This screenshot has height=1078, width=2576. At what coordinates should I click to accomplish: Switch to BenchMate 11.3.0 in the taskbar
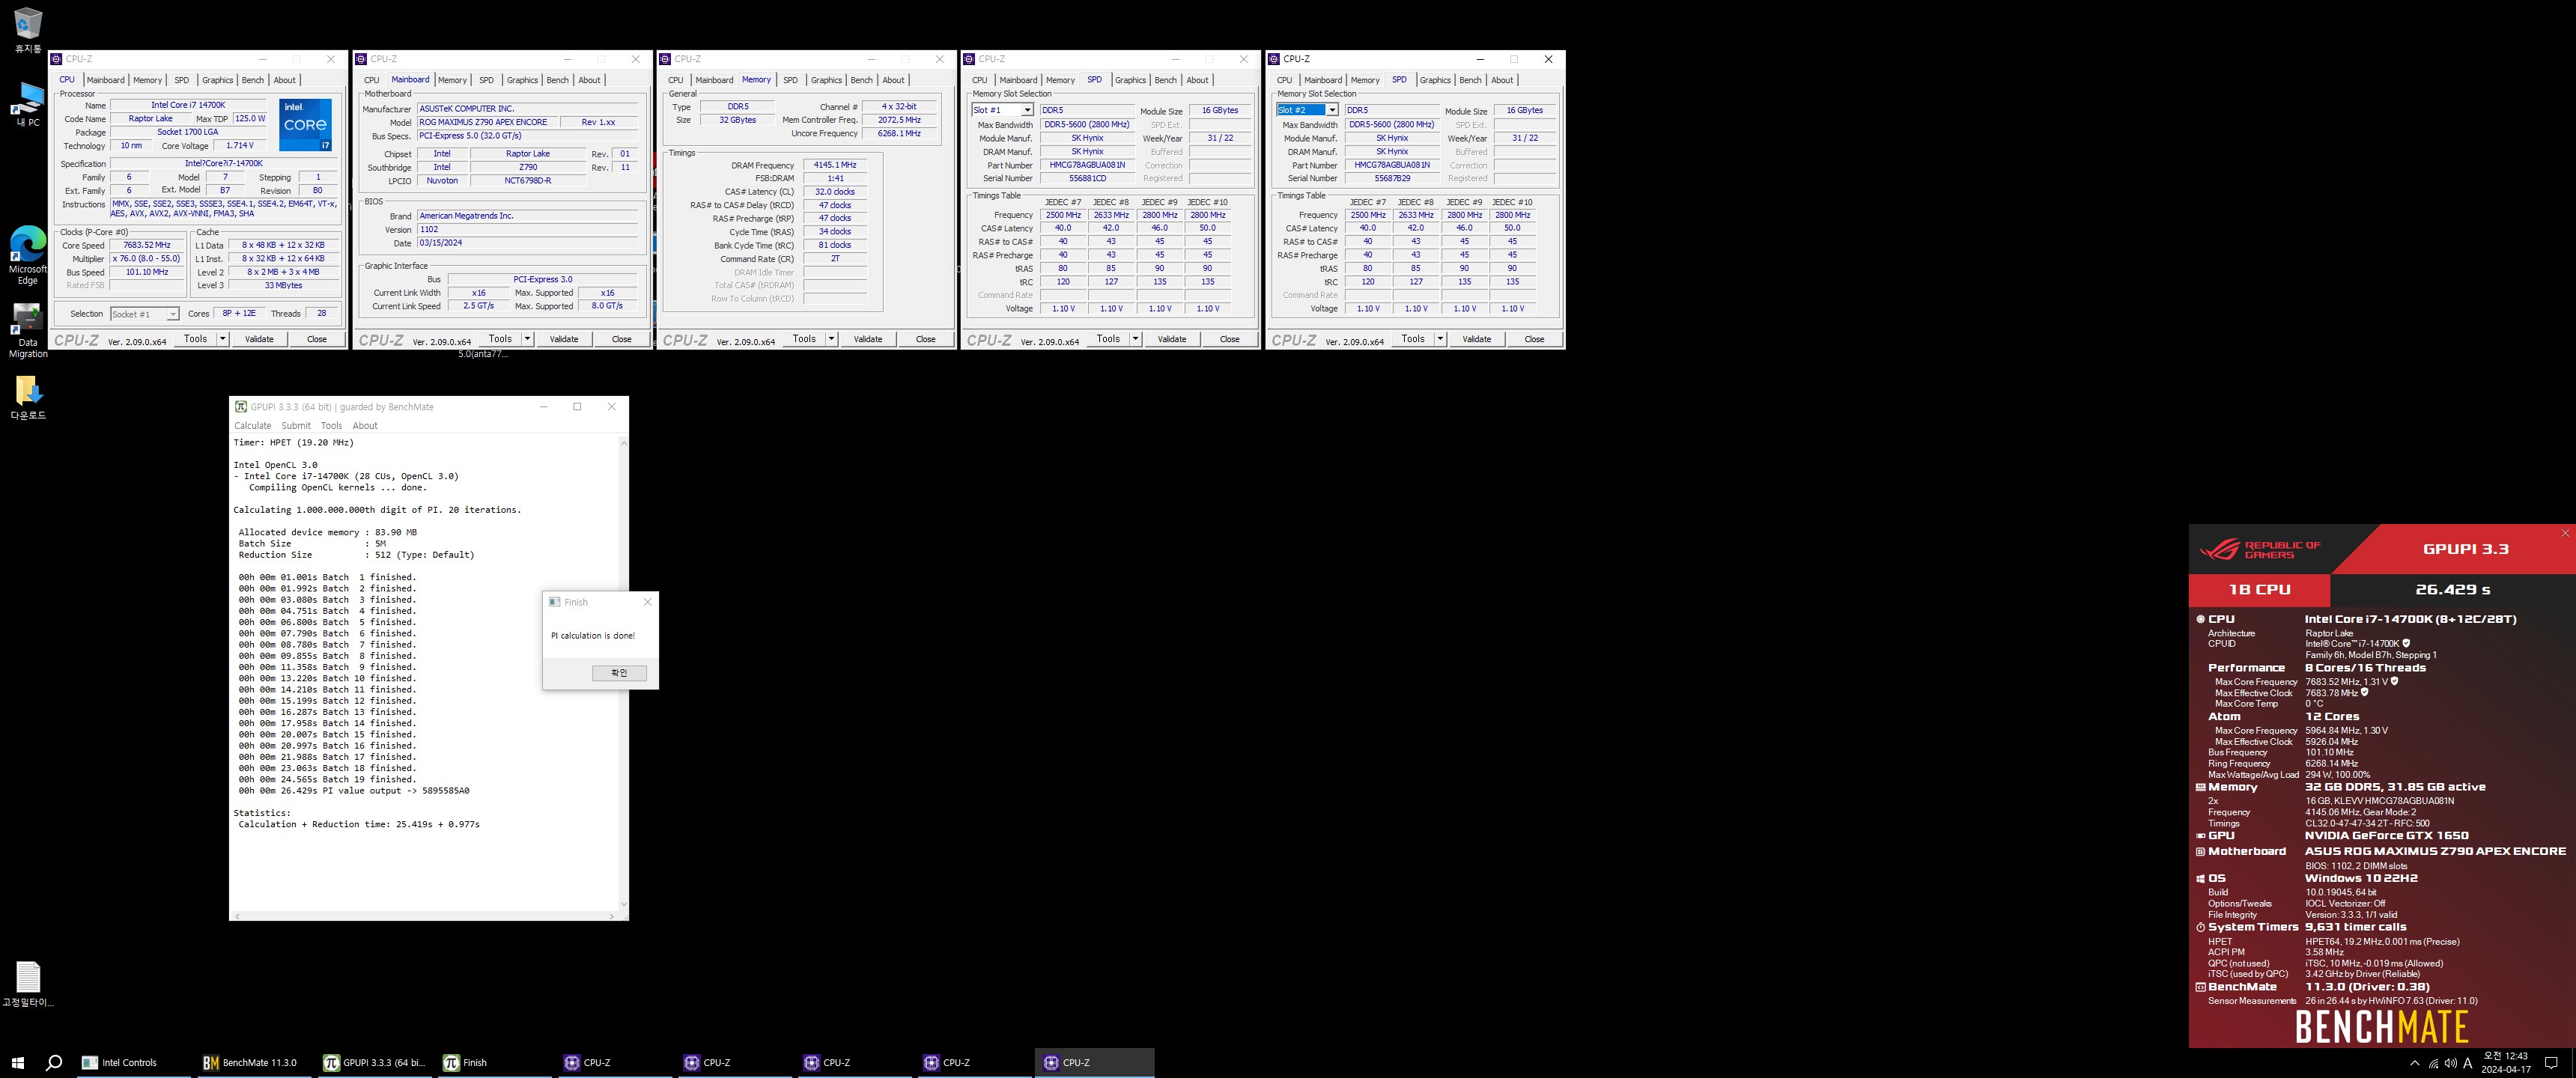click(251, 1062)
